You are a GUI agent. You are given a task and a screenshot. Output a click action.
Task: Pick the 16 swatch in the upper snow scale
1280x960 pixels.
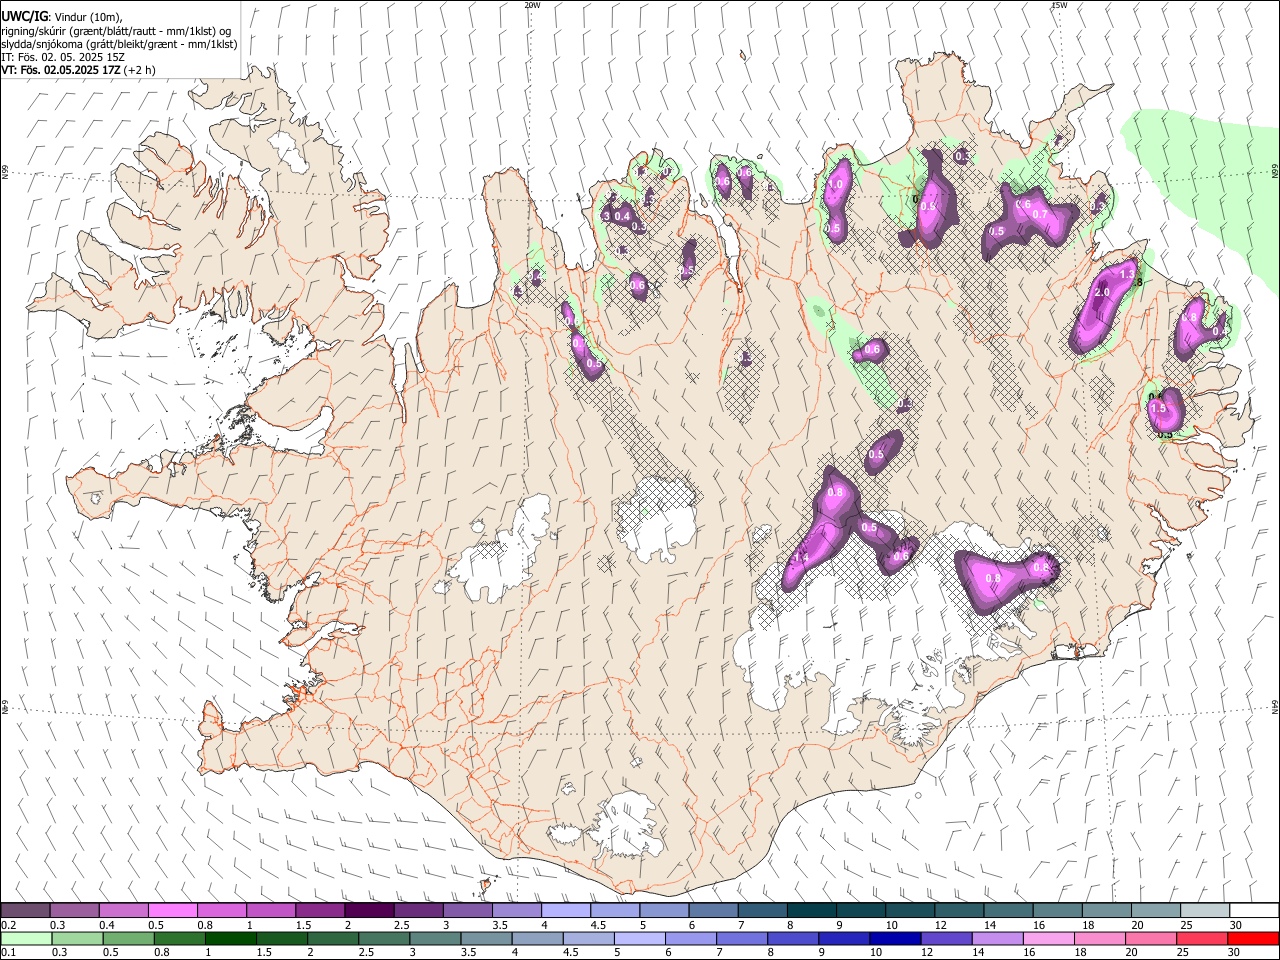point(1057,910)
